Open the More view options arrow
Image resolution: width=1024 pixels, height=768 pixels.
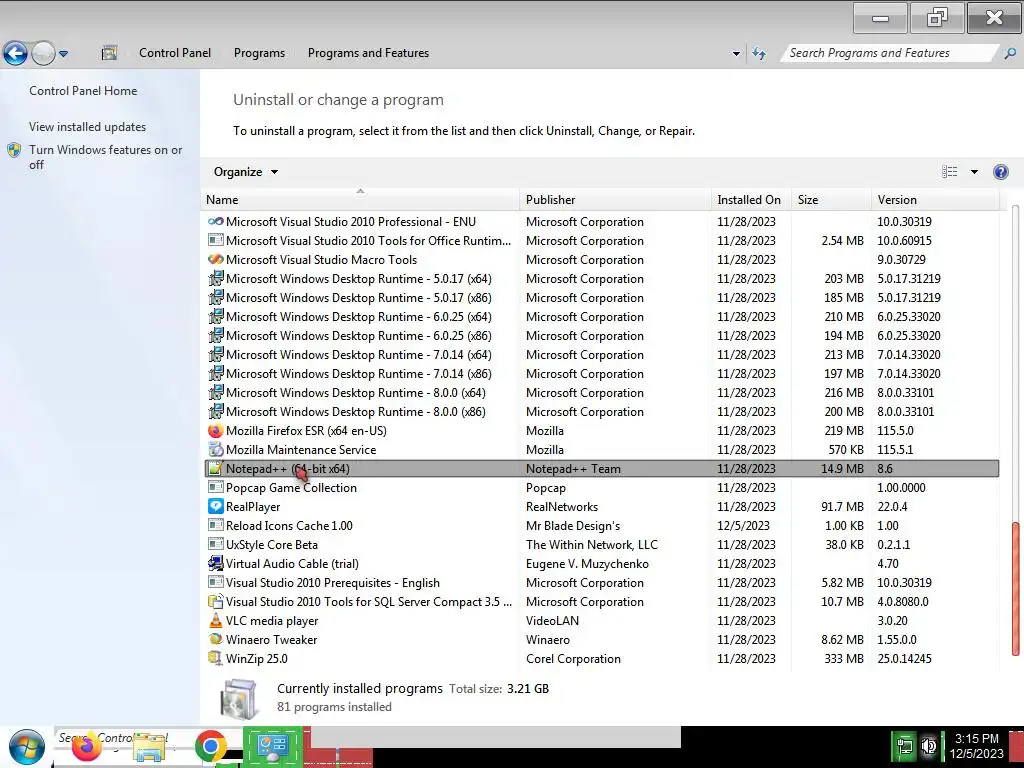[x=974, y=172]
